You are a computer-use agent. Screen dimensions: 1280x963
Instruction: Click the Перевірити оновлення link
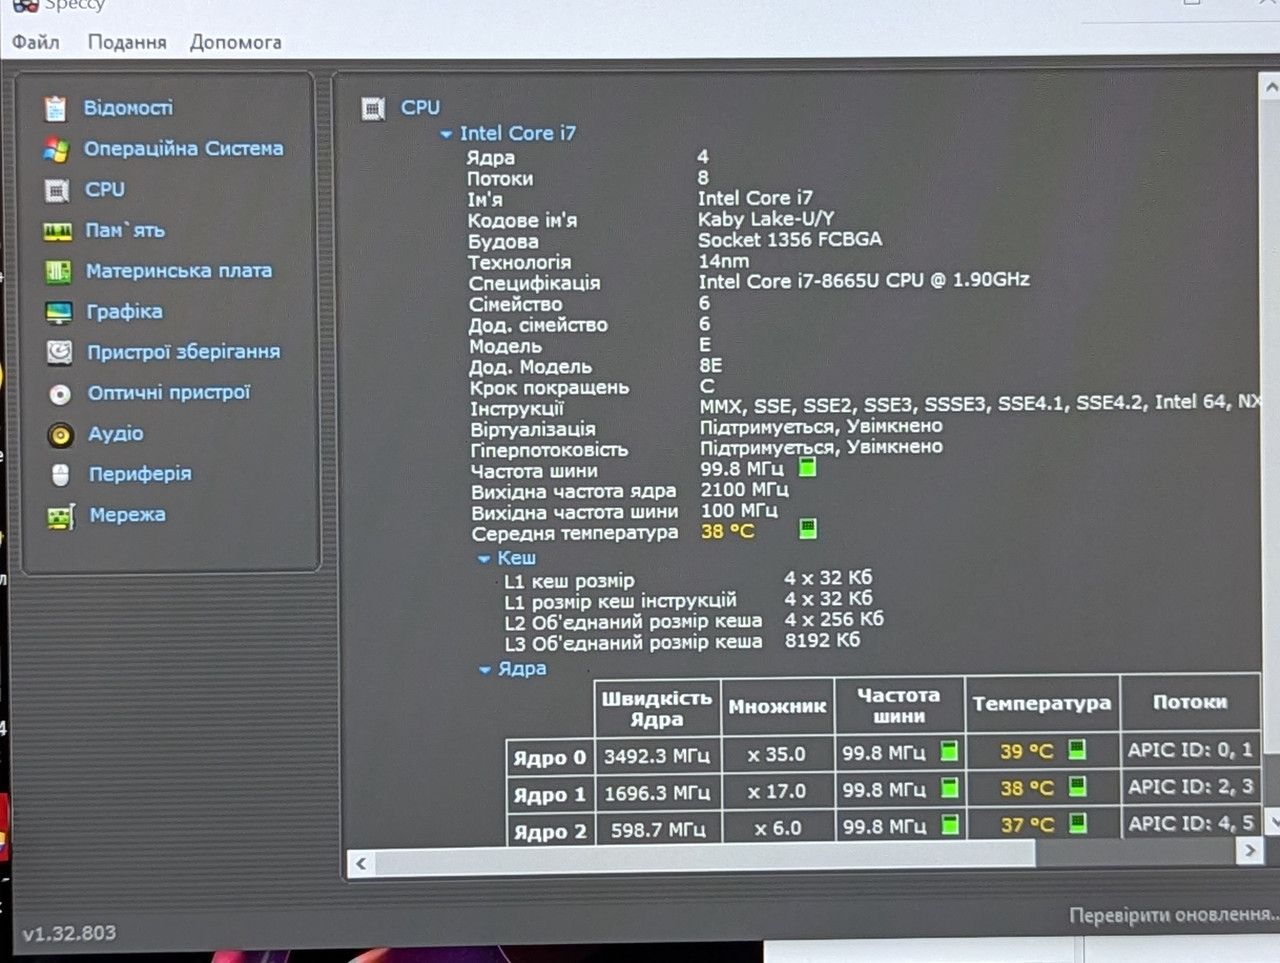tap(1173, 915)
